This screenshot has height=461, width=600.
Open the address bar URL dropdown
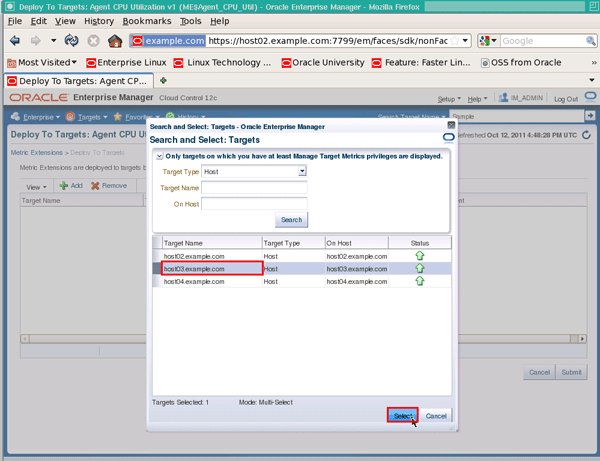[x=465, y=41]
